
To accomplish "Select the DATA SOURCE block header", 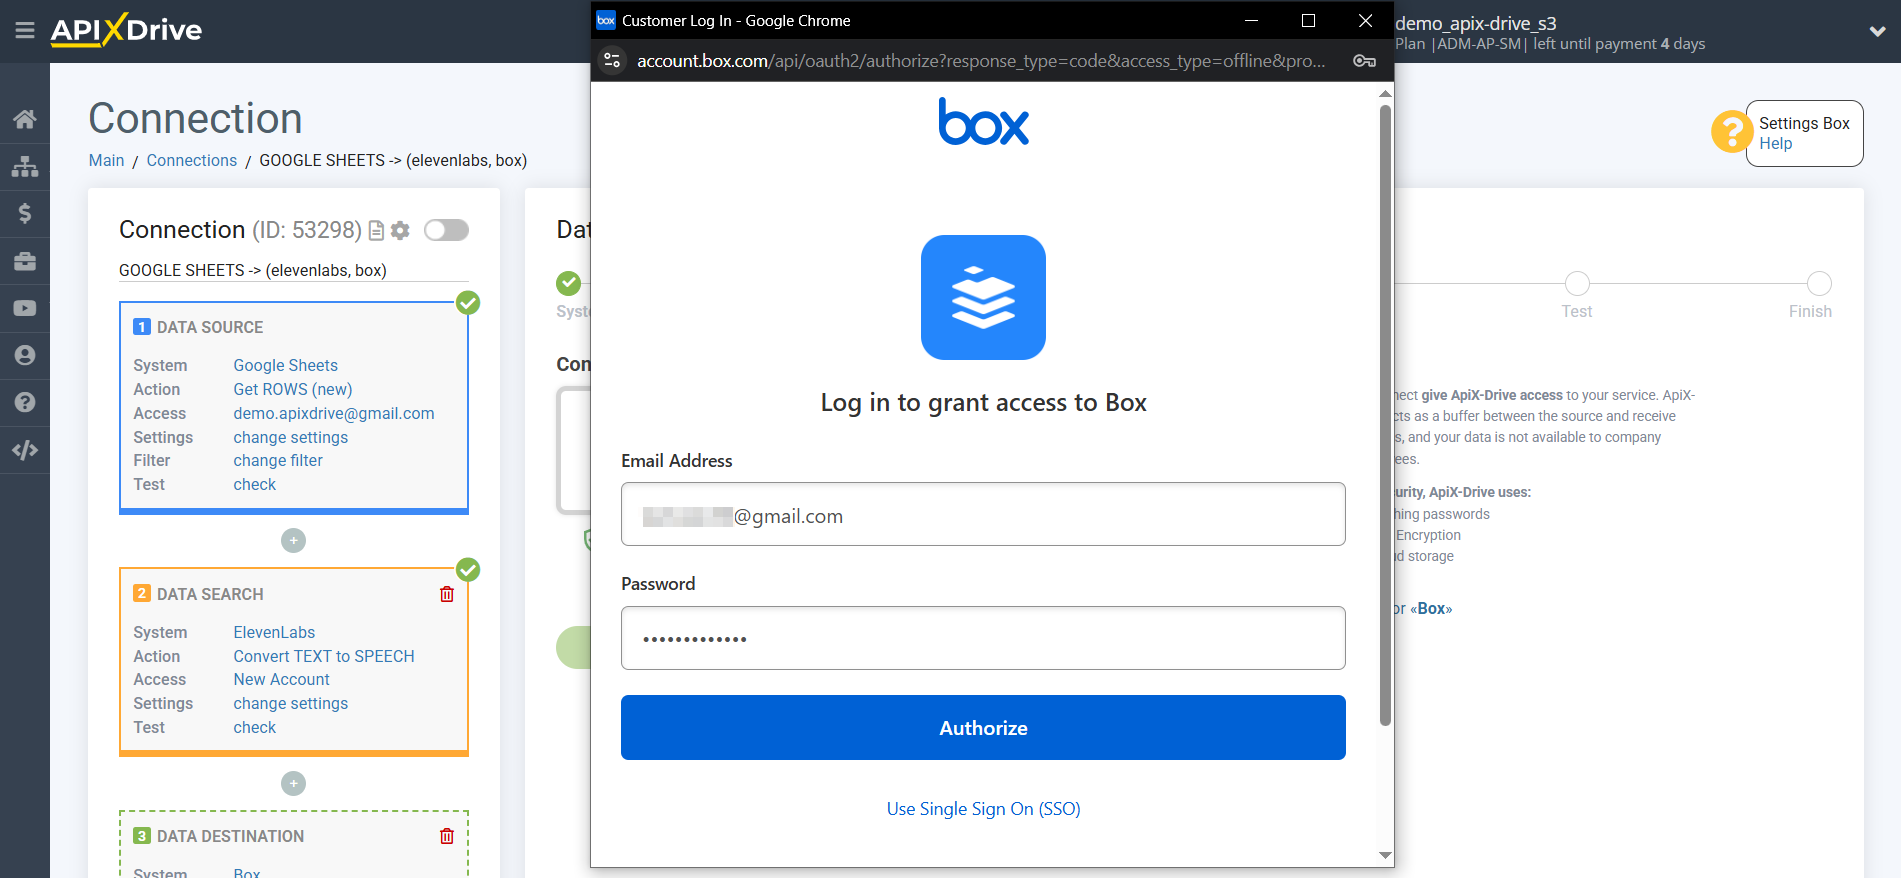I will click(210, 327).
